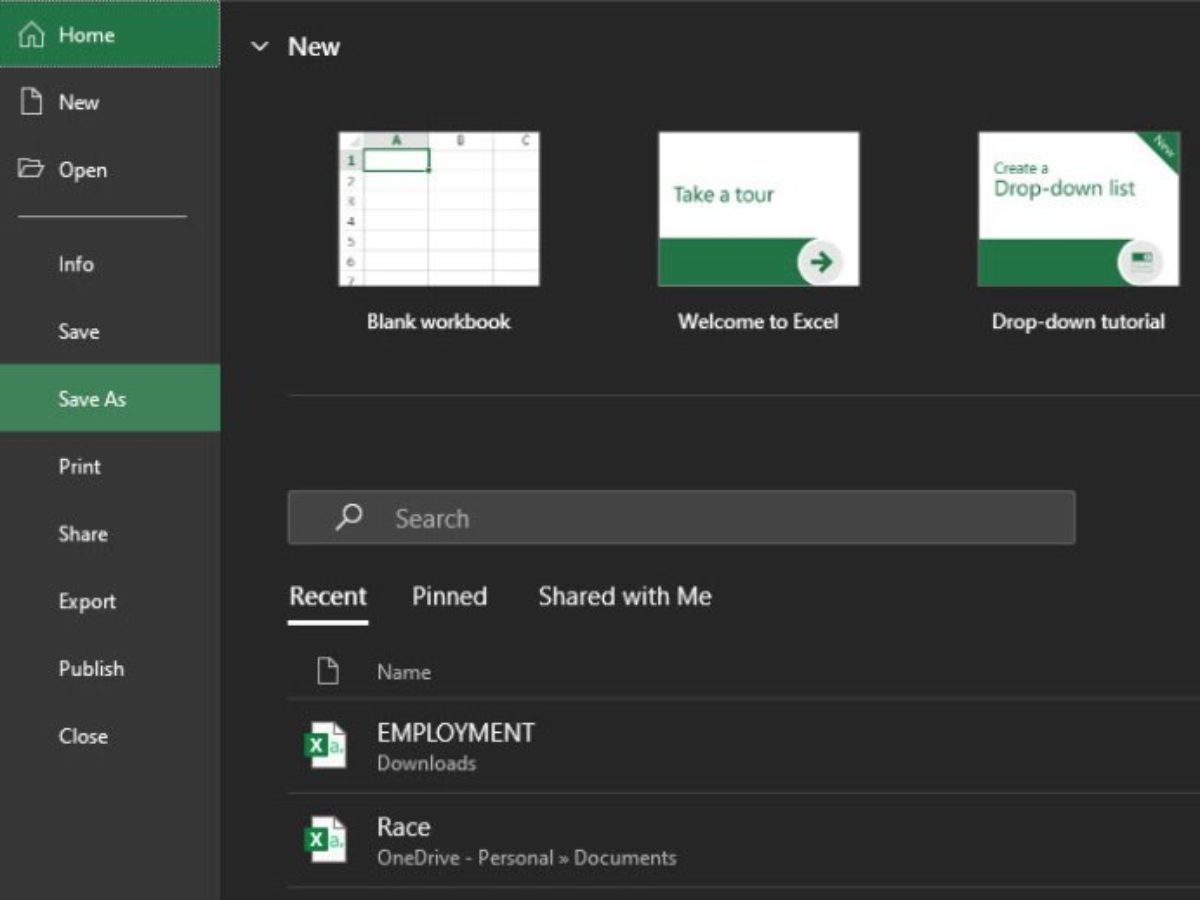Open the Race workbook from recent list

coord(404,828)
